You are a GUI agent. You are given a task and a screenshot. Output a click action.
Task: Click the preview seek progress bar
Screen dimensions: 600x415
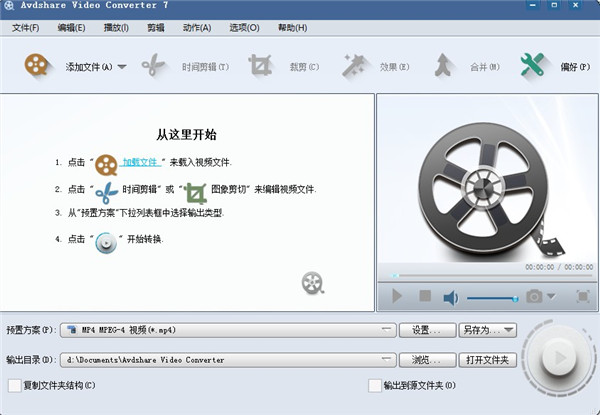(x=491, y=275)
